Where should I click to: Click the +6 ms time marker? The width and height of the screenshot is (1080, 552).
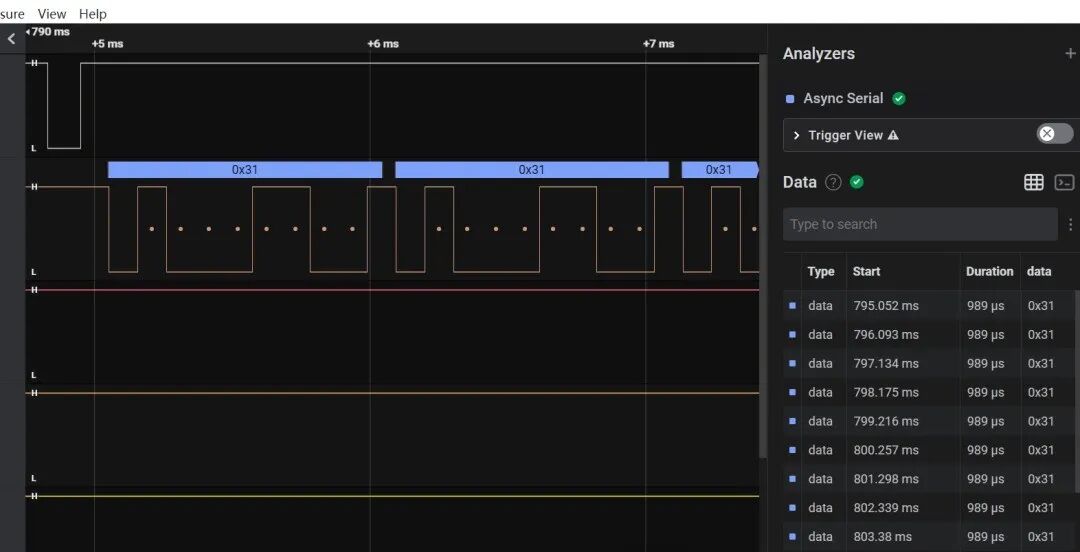[383, 43]
